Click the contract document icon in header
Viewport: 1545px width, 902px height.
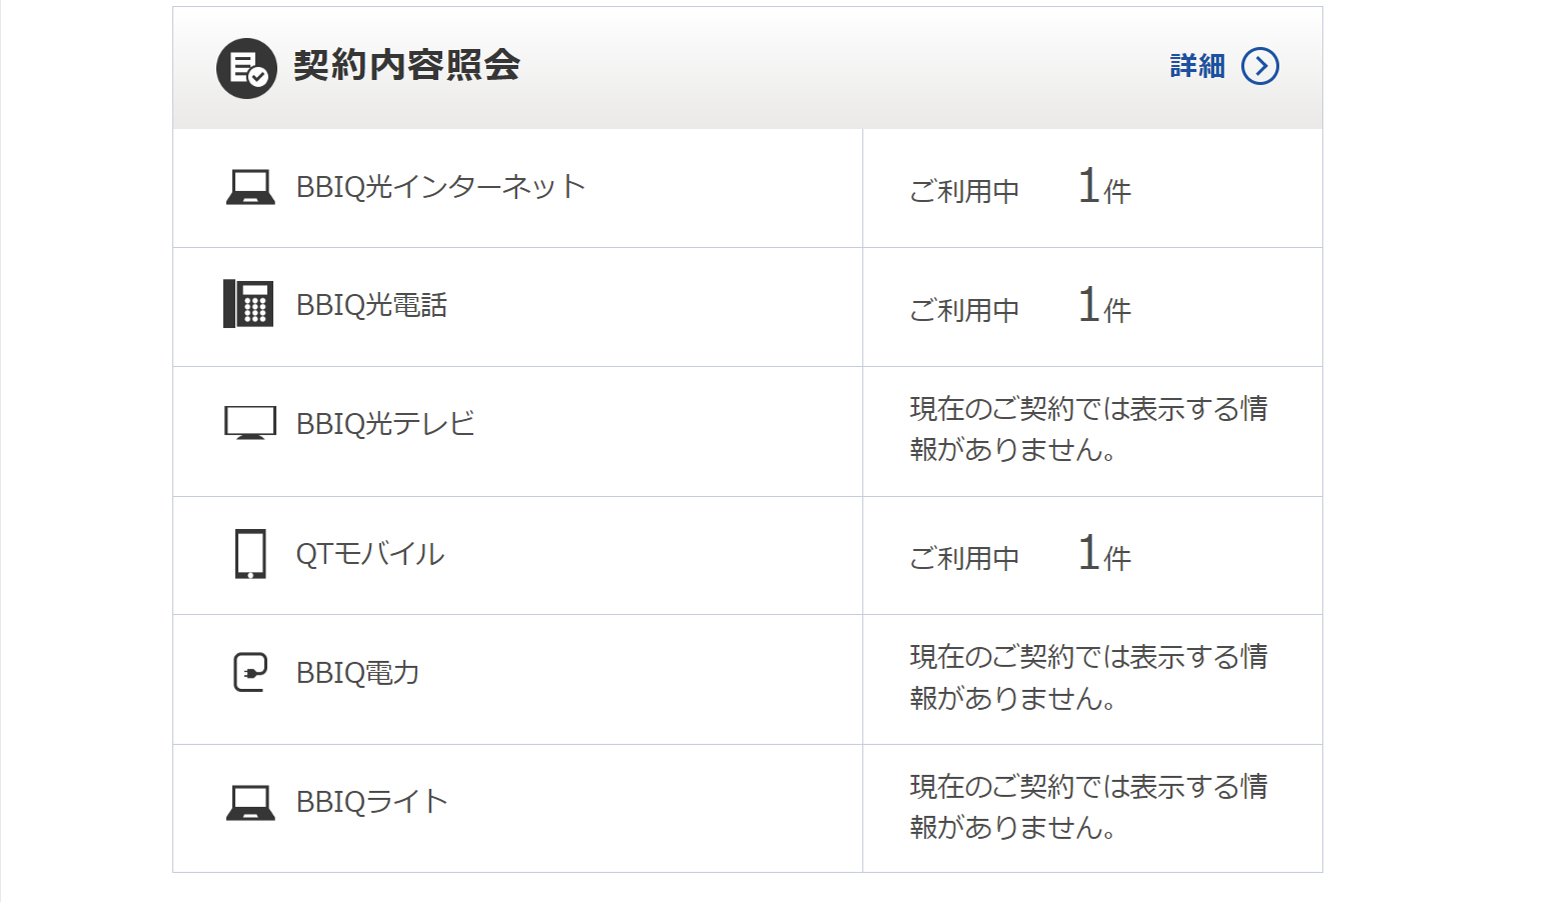pos(246,68)
